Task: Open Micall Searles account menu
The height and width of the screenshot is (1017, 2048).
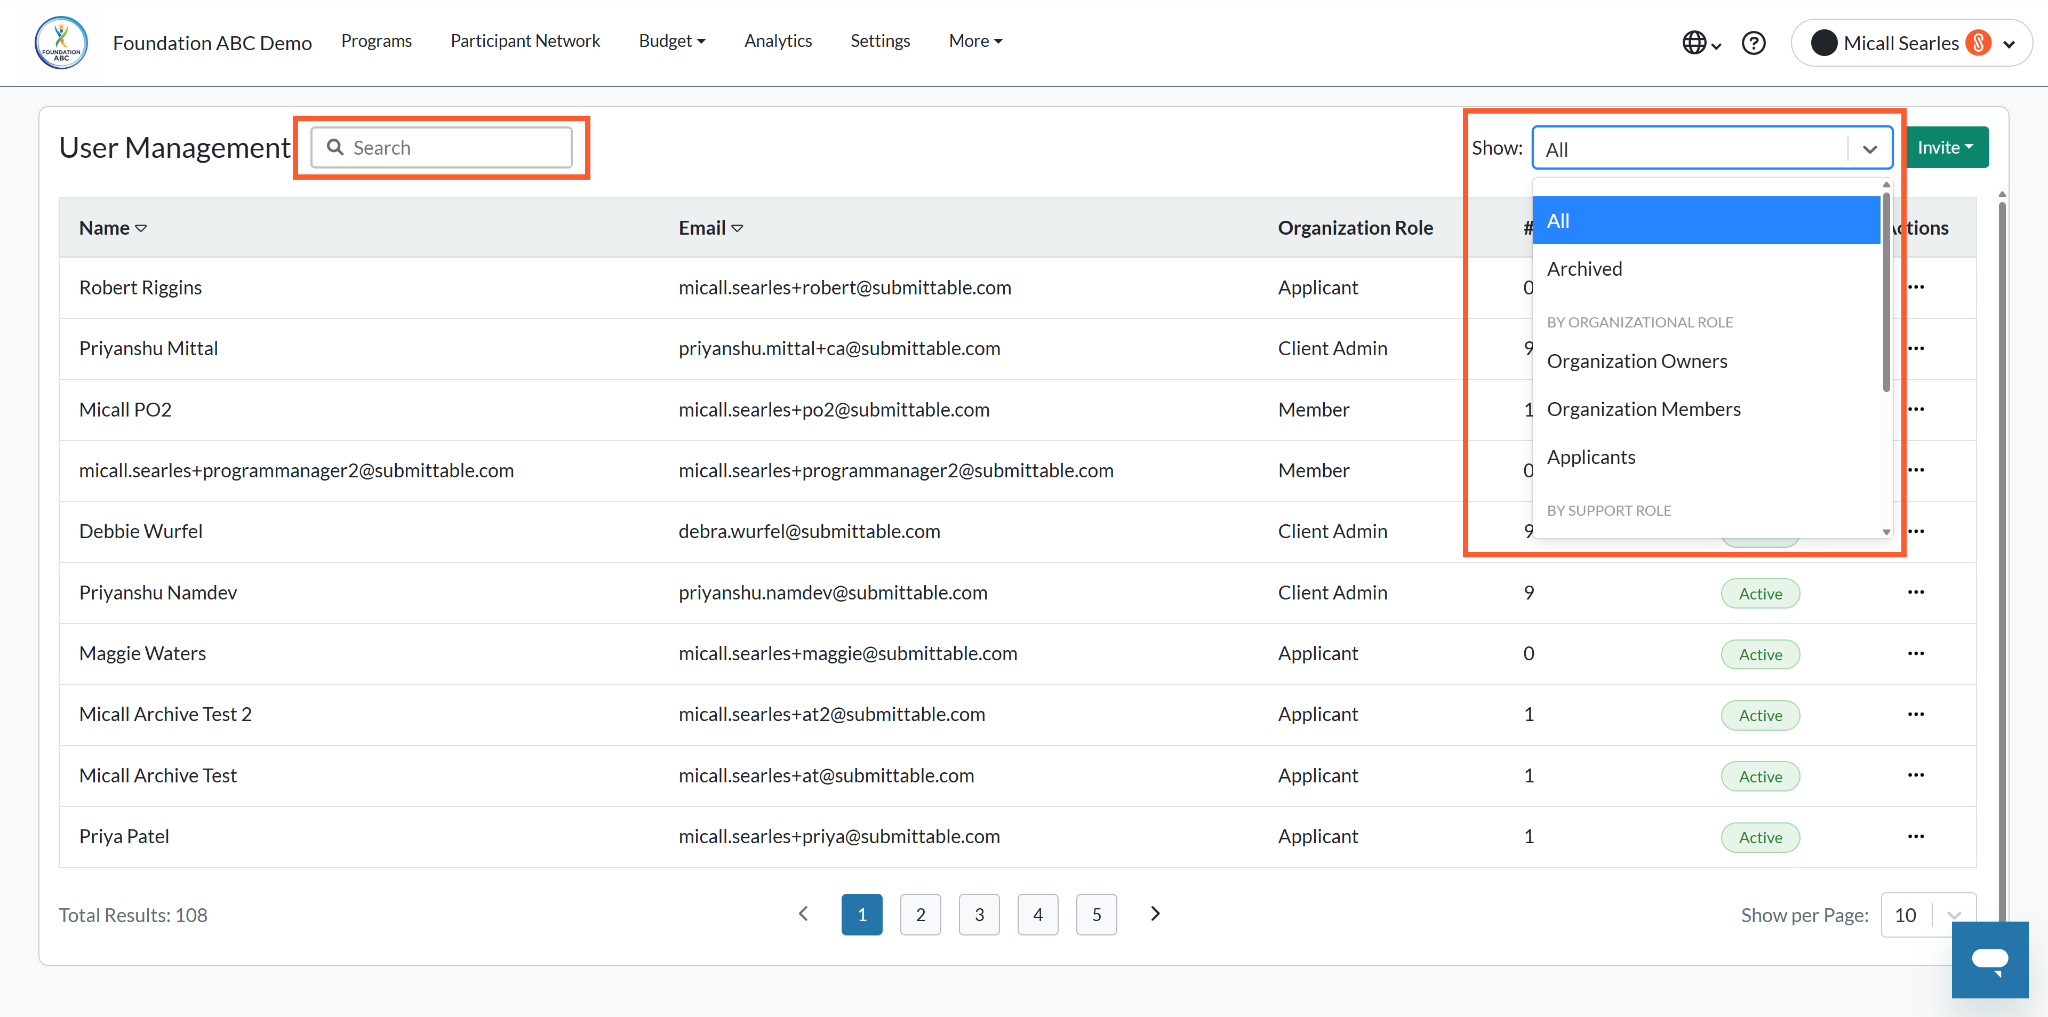Action: pos(1911,43)
